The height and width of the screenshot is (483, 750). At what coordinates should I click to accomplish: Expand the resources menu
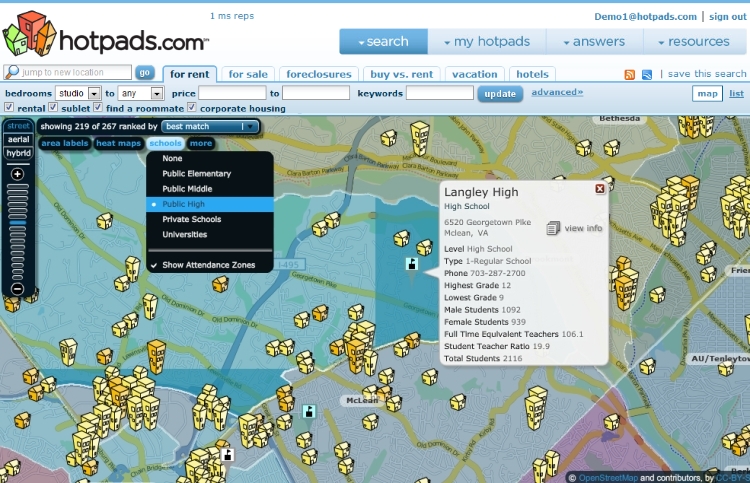pyautogui.click(x=694, y=42)
